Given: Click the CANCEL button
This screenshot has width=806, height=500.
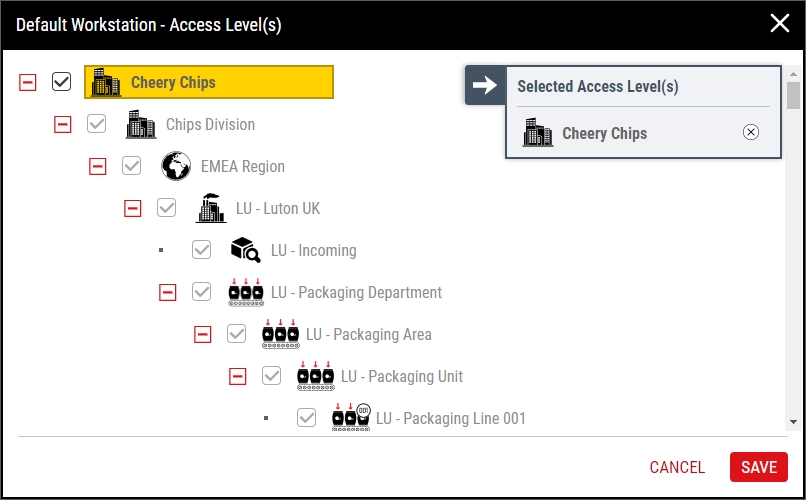Looking at the screenshot, I should click(677, 467).
